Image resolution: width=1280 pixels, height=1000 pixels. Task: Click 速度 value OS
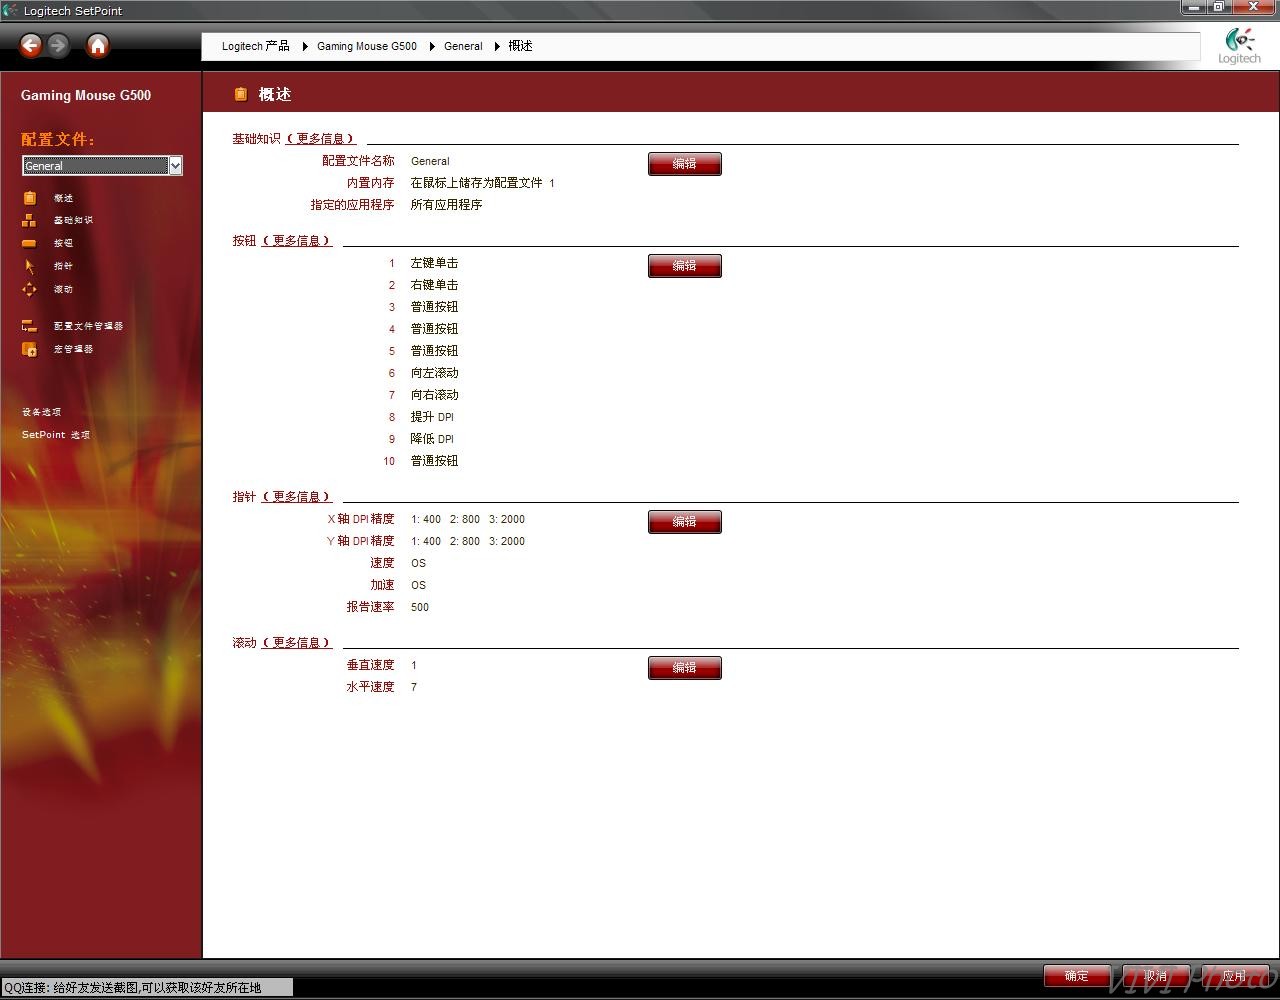418,563
